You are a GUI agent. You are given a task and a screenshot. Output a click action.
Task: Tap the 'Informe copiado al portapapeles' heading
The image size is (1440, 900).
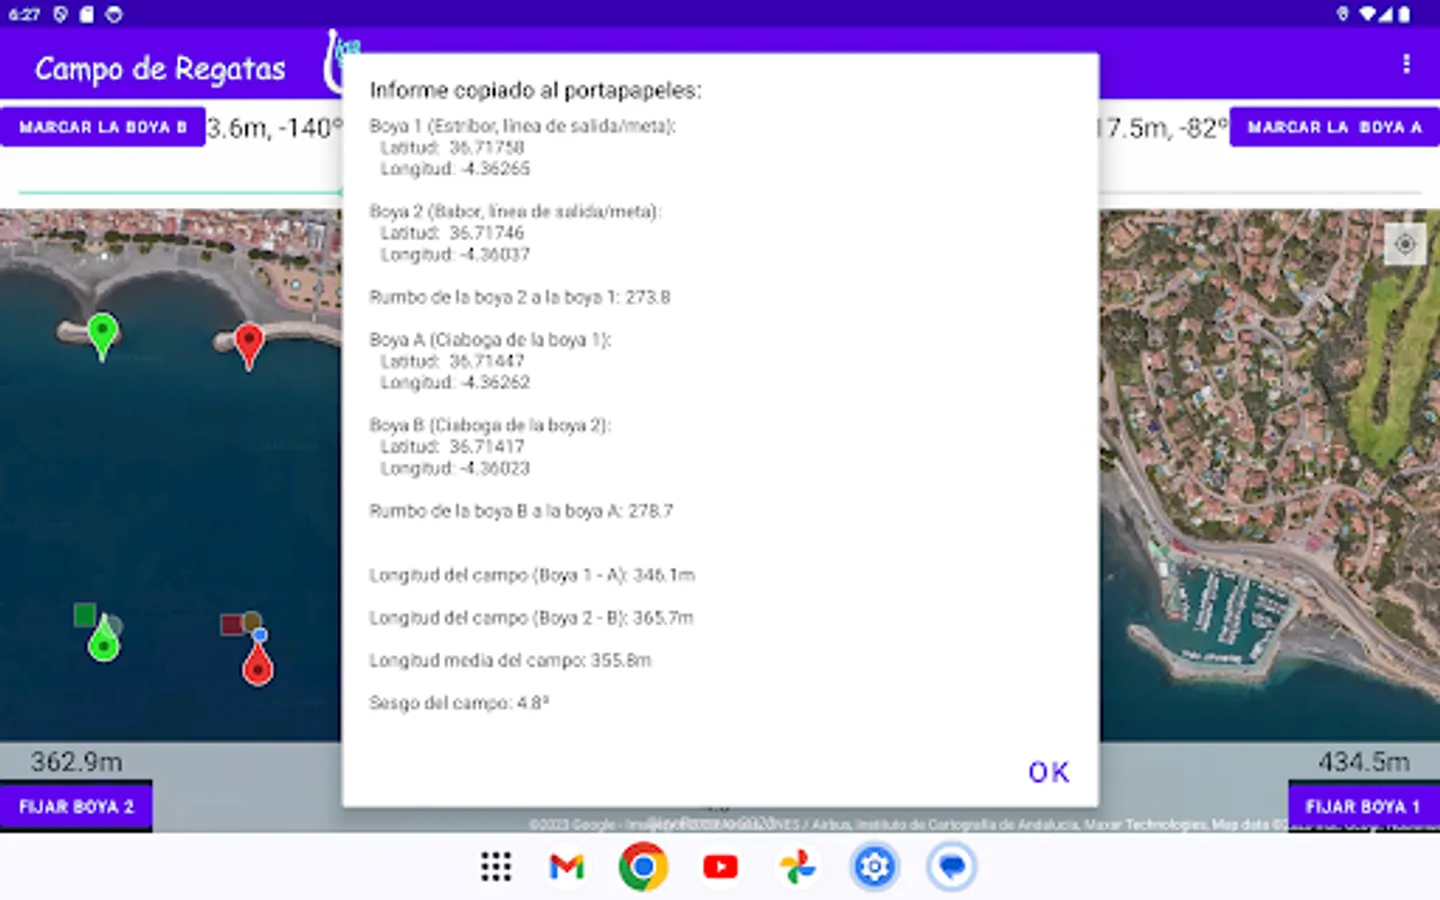click(x=535, y=90)
